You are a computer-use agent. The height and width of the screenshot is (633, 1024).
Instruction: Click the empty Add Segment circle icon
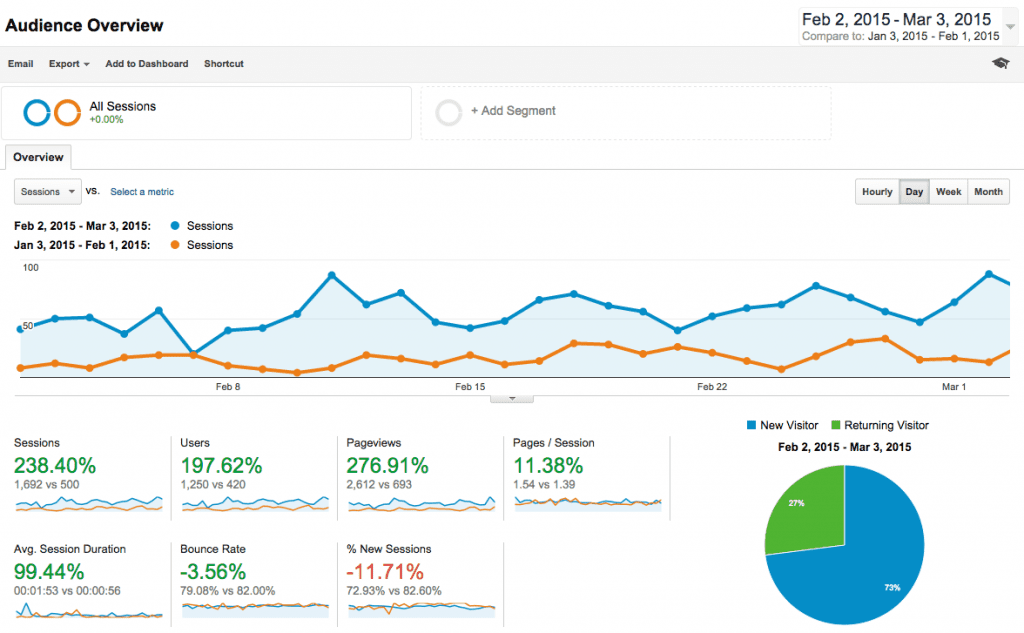coord(450,112)
